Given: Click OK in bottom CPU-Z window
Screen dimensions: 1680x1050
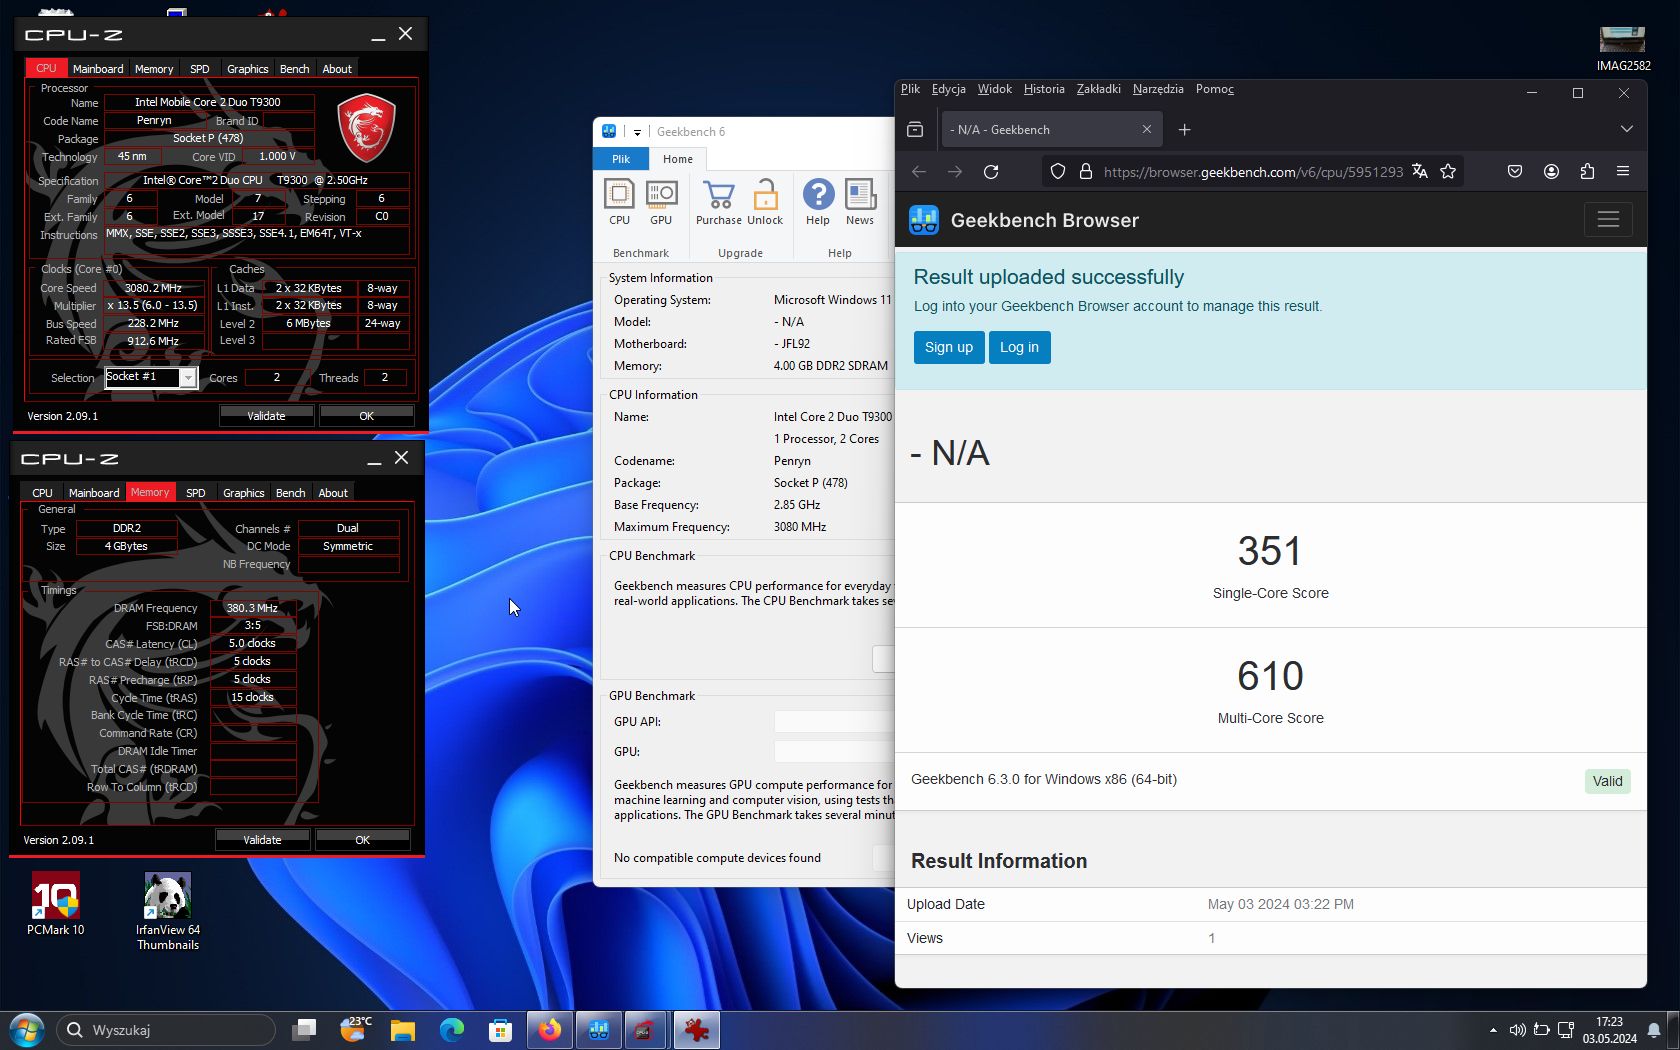Looking at the screenshot, I should [362, 840].
